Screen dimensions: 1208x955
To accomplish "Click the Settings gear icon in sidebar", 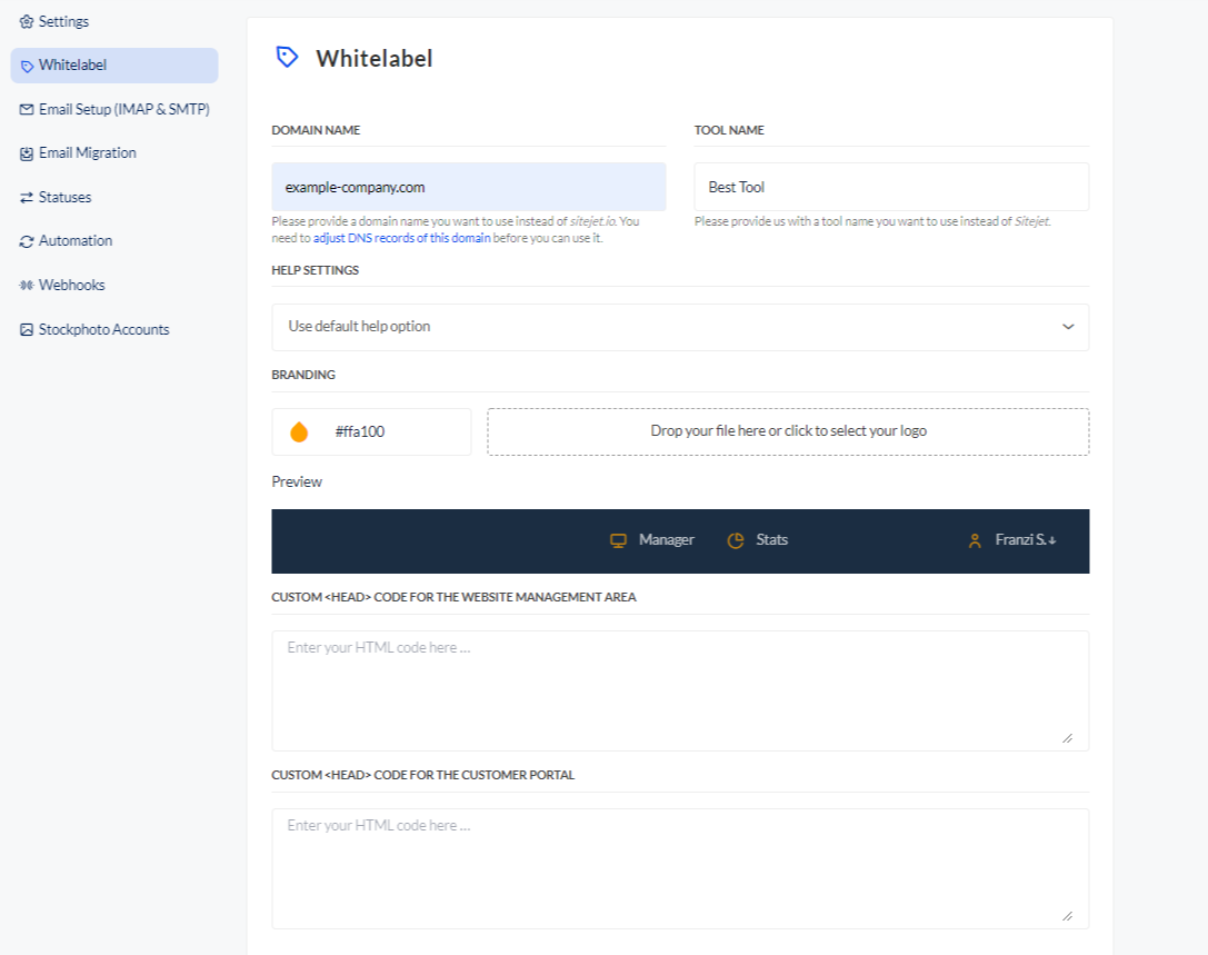I will pyautogui.click(x=26, y=22).
